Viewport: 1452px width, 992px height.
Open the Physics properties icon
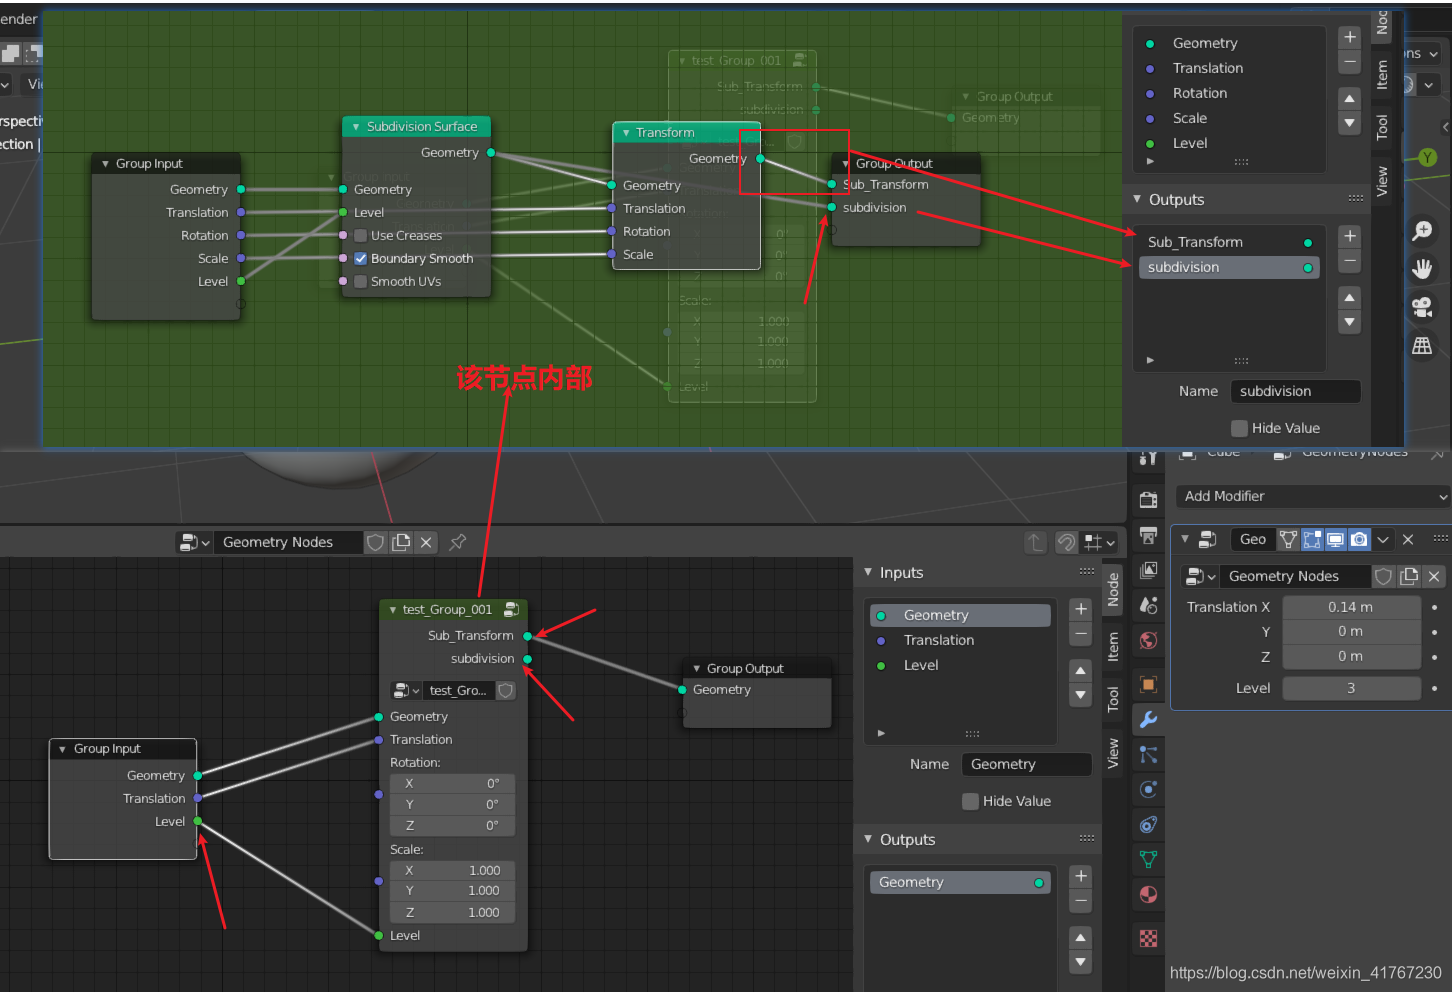coord(1148,789)
